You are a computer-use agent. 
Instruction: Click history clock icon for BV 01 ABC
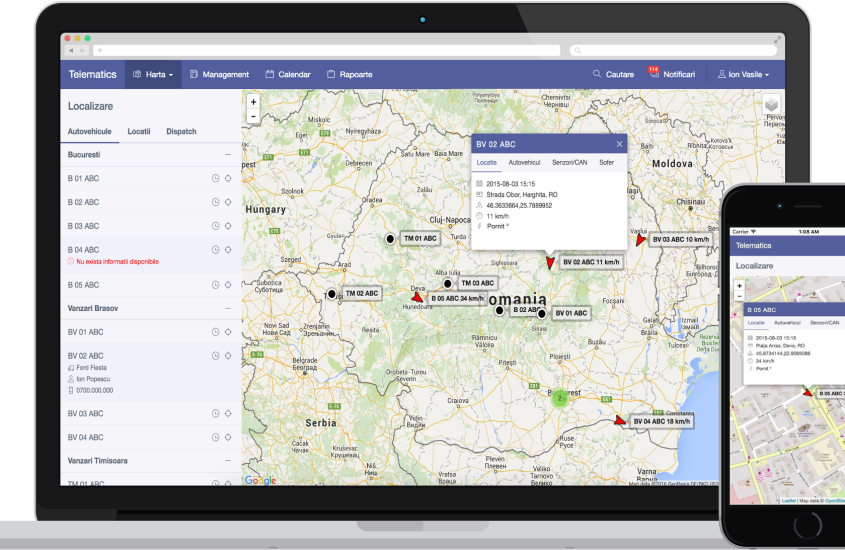216,332
